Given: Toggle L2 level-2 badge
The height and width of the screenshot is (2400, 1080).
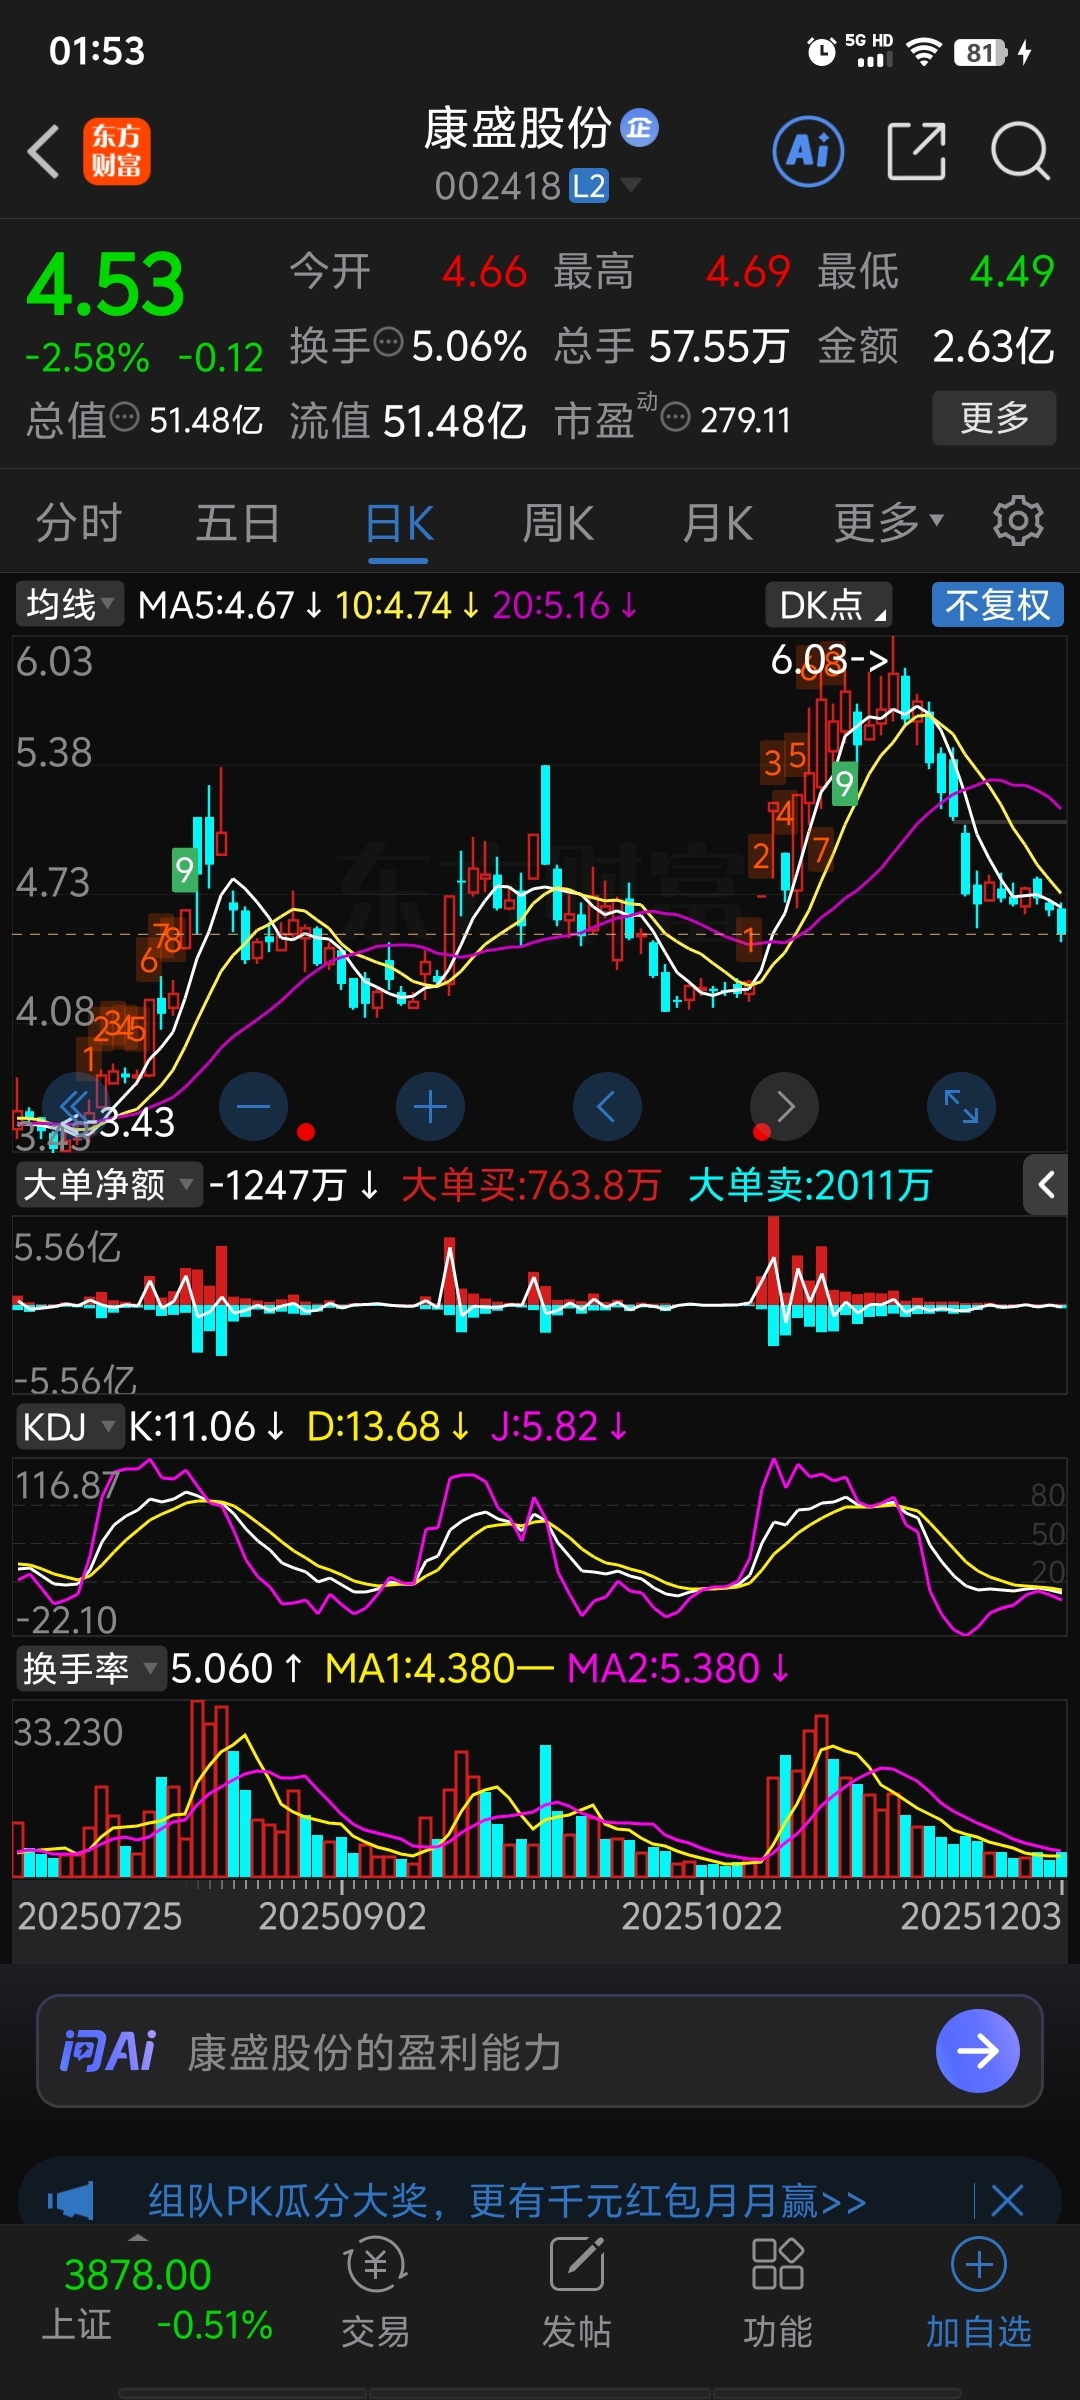Looking at the screenshot, I should tap(589, 186).
